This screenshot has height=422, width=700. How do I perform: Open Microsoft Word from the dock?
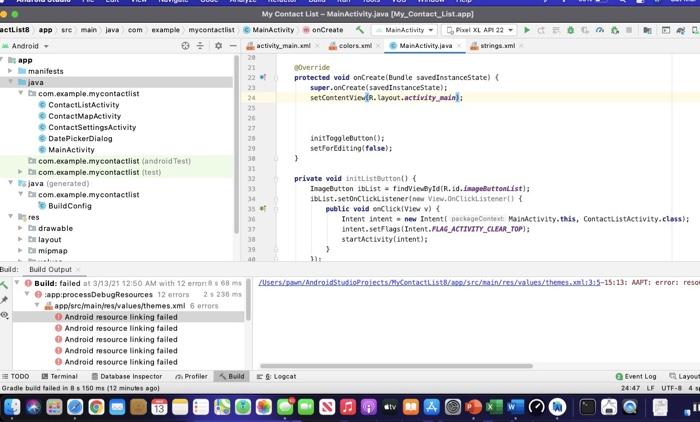tap(515, 407)
